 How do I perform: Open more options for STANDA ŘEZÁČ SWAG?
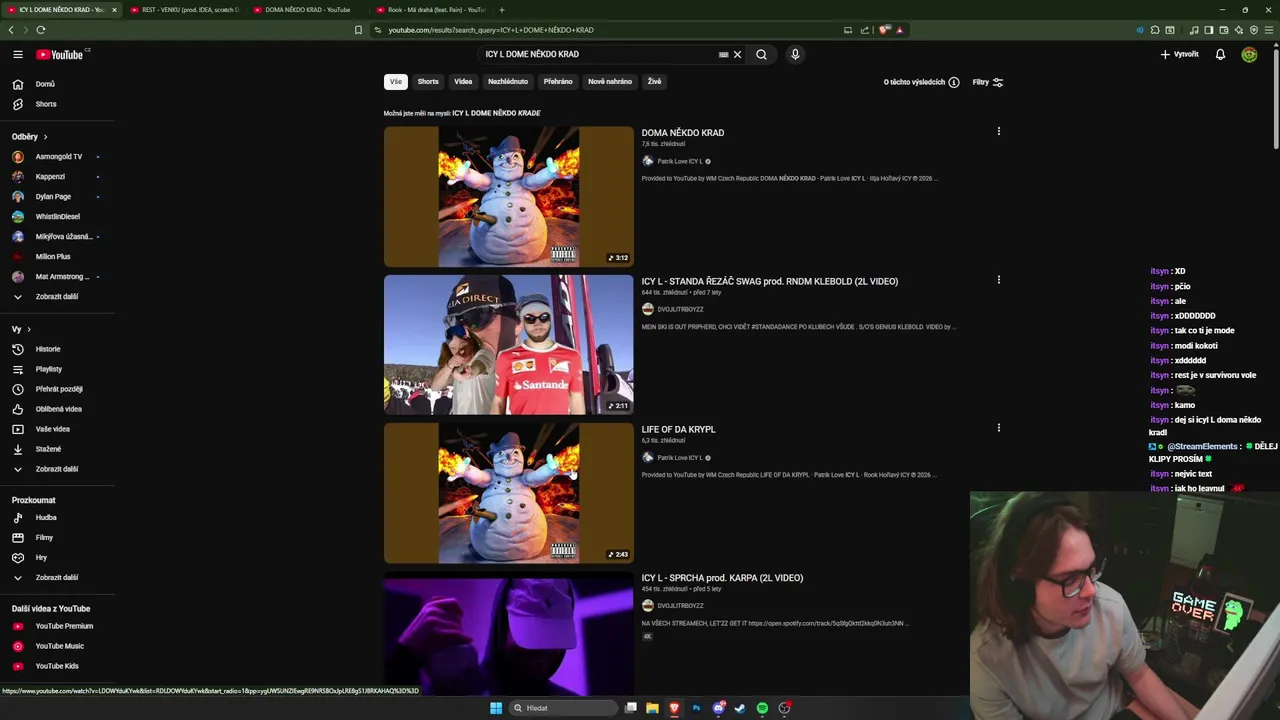tap(998, 280)
